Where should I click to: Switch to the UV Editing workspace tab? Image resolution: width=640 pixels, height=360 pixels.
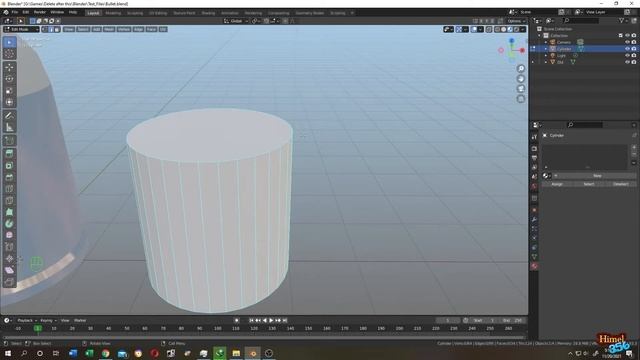[x=158, y=13]
